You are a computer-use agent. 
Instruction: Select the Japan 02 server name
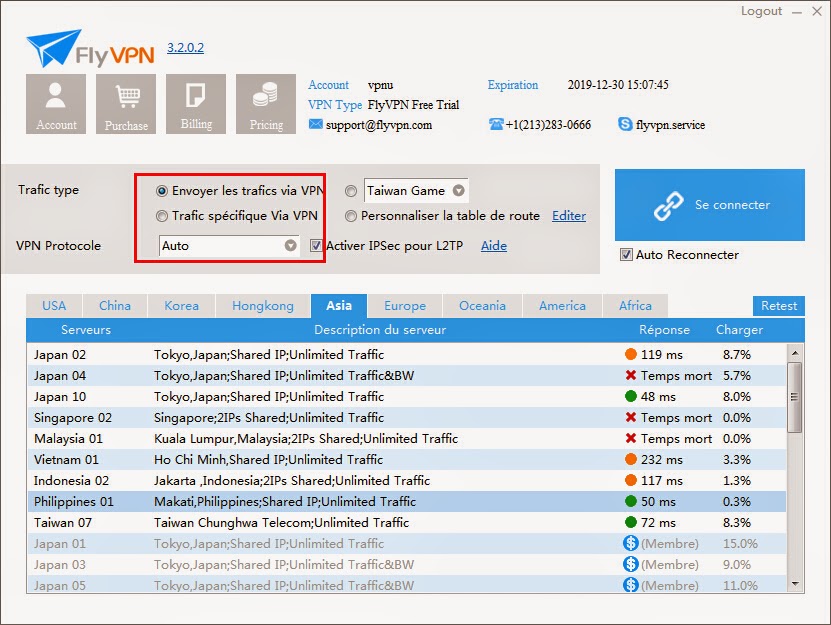tap(60, 355)
